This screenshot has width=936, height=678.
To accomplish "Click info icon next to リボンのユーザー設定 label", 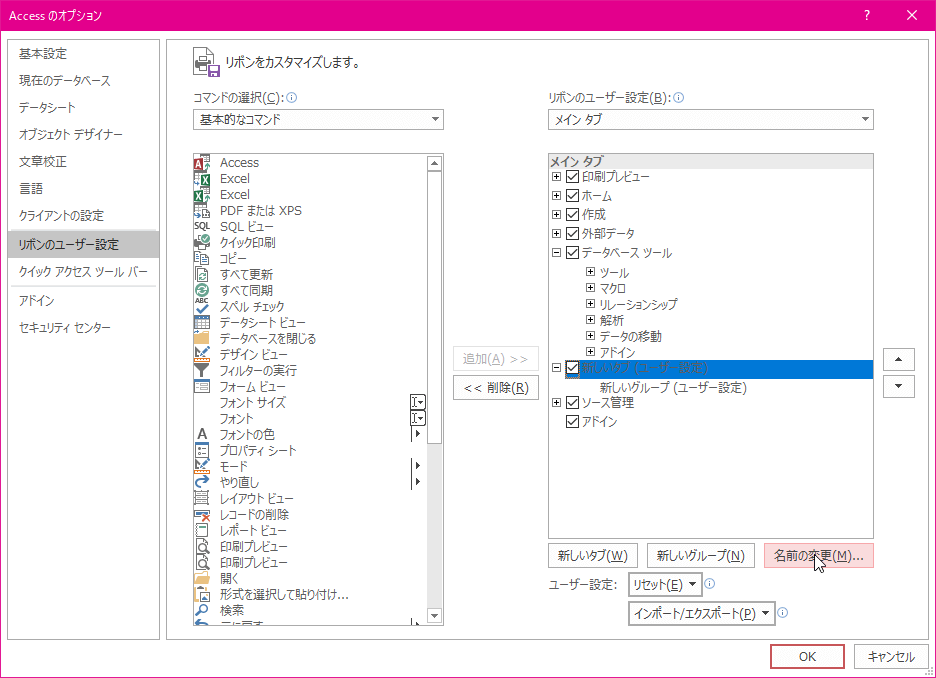I will point(679,97).
